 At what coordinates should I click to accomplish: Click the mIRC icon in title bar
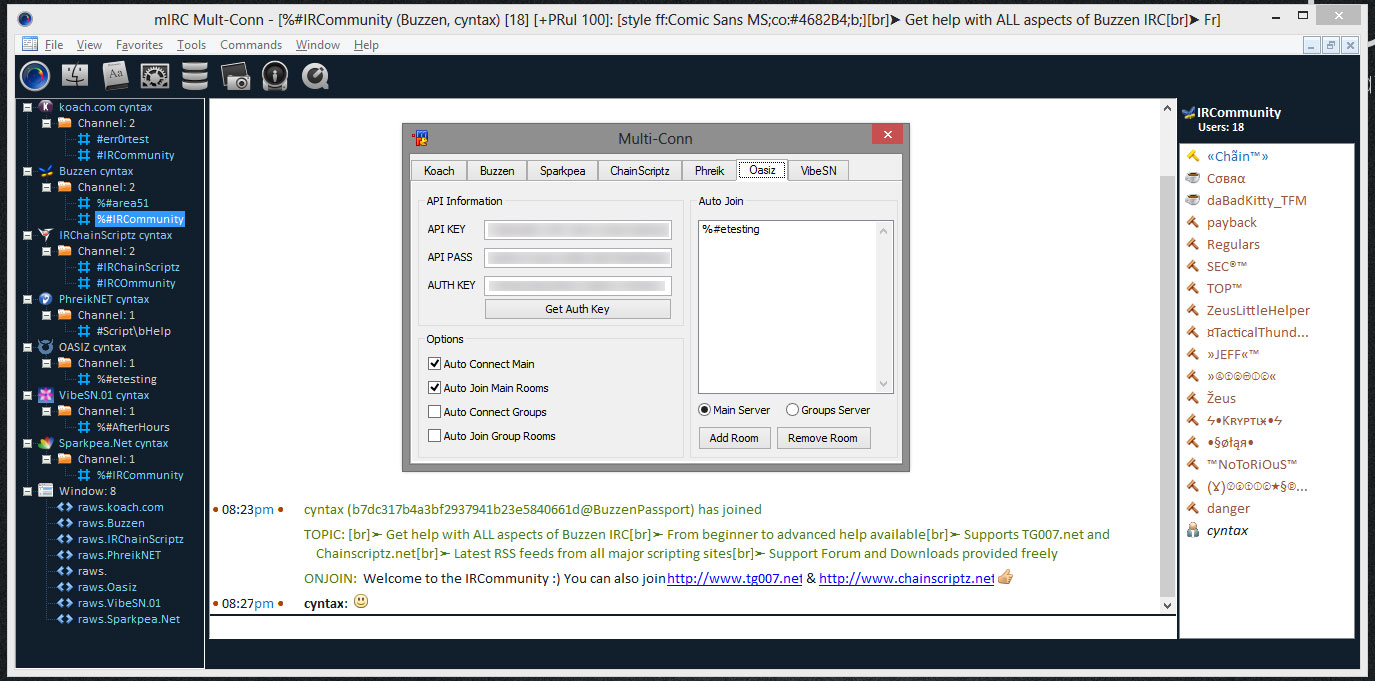click(x=25, y=19)
